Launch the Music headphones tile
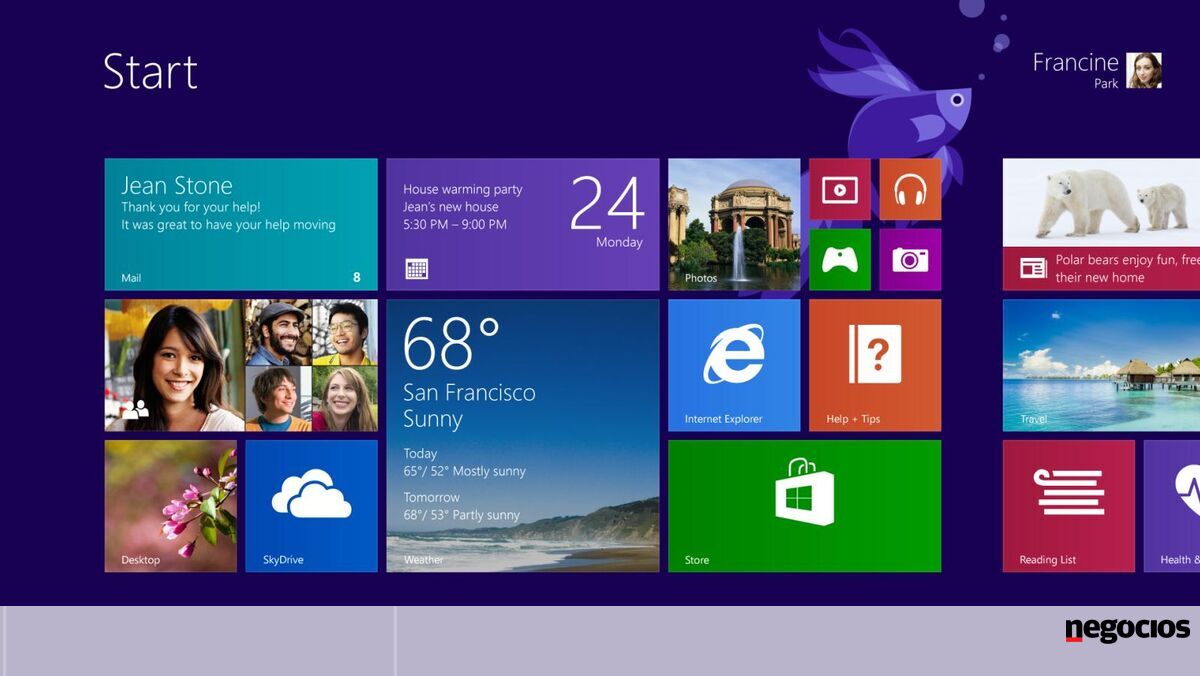 910,189
